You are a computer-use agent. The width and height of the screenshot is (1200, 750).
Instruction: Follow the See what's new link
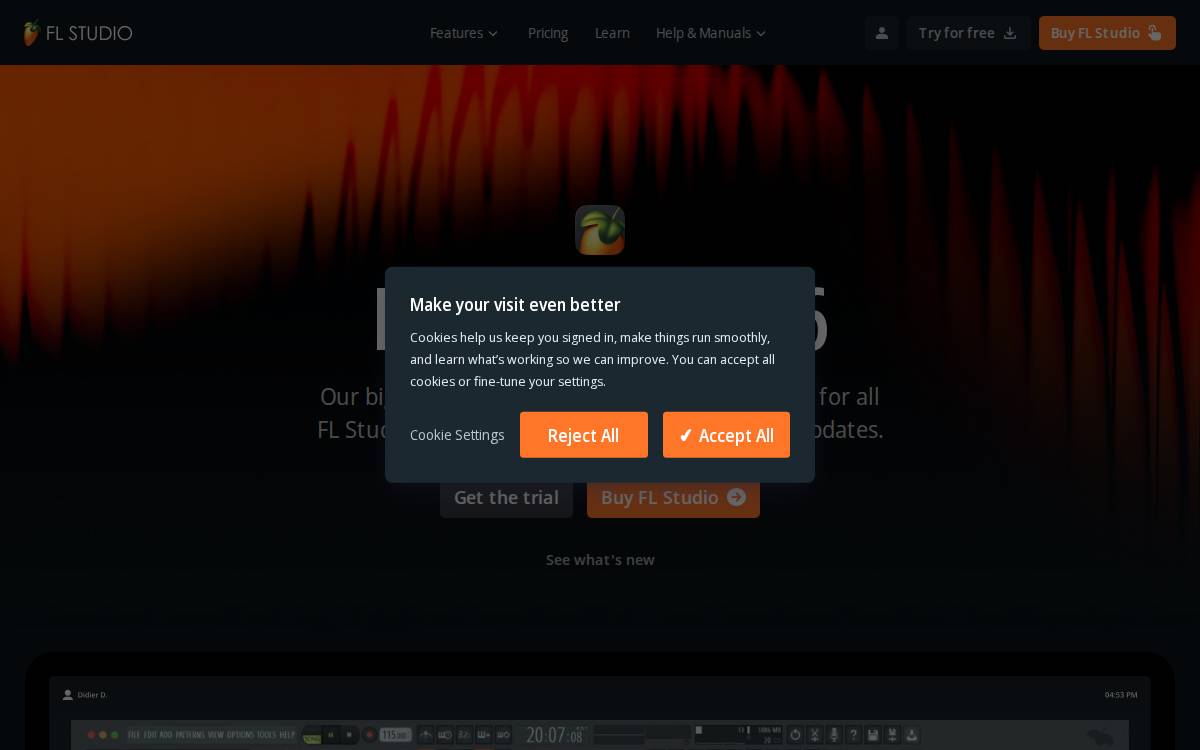pos(600,560)
